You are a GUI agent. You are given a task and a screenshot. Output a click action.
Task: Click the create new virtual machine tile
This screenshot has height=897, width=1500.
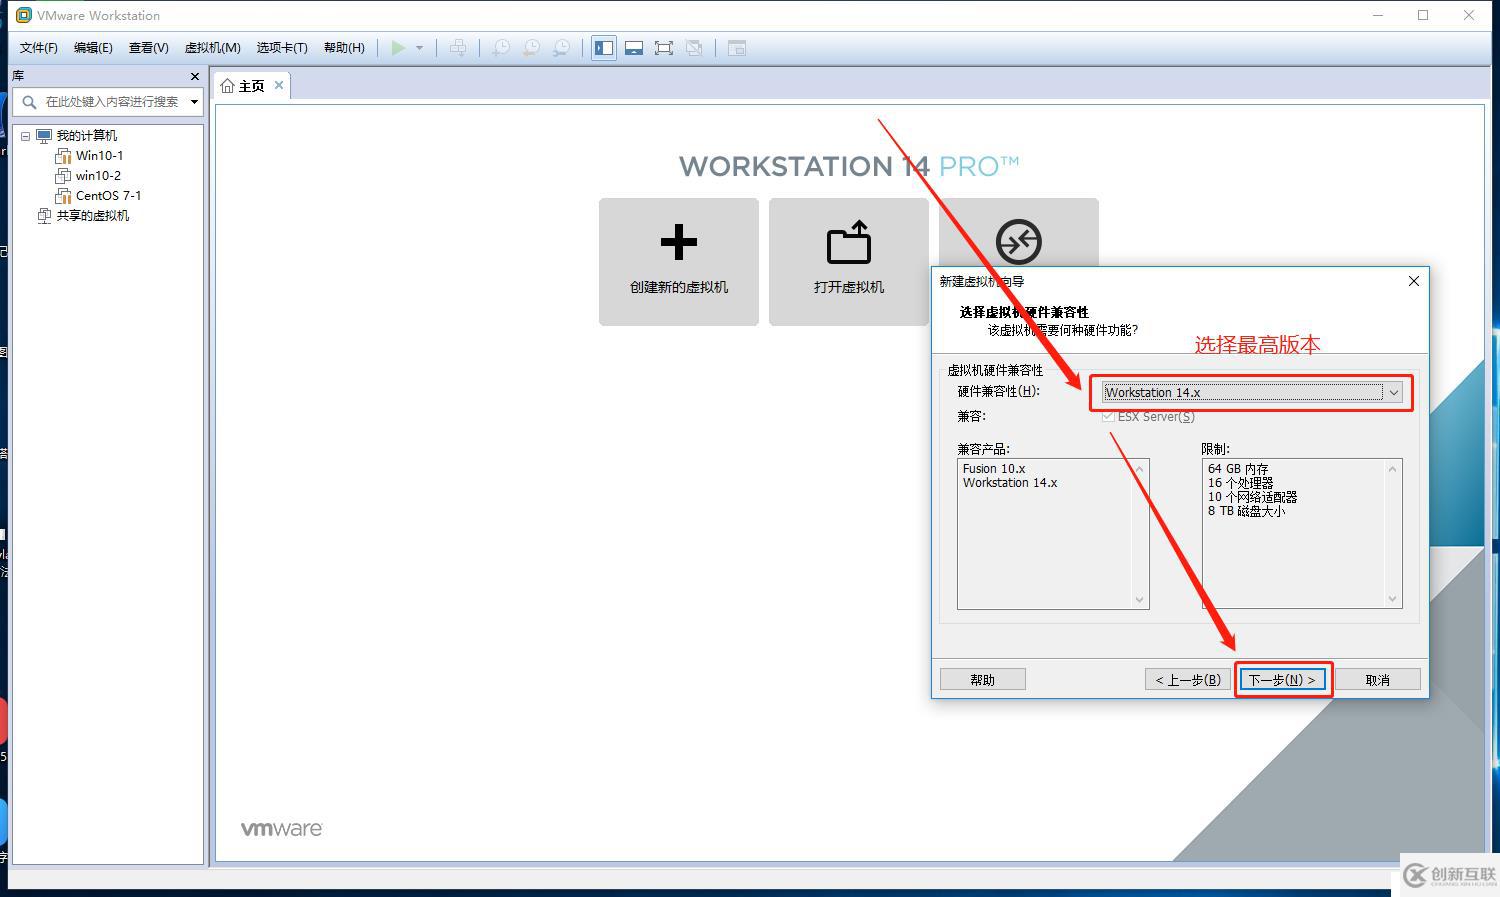click(x=679, y=262)
